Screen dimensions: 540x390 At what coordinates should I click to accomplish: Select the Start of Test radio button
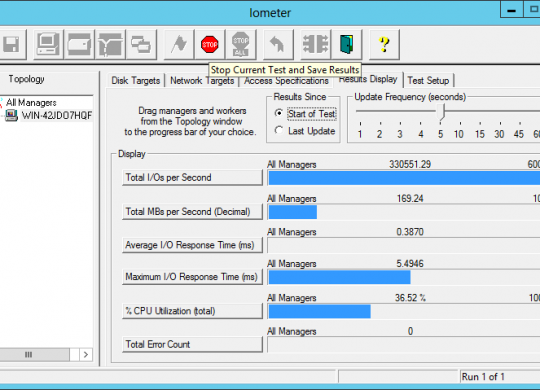[x=279, y=113]
